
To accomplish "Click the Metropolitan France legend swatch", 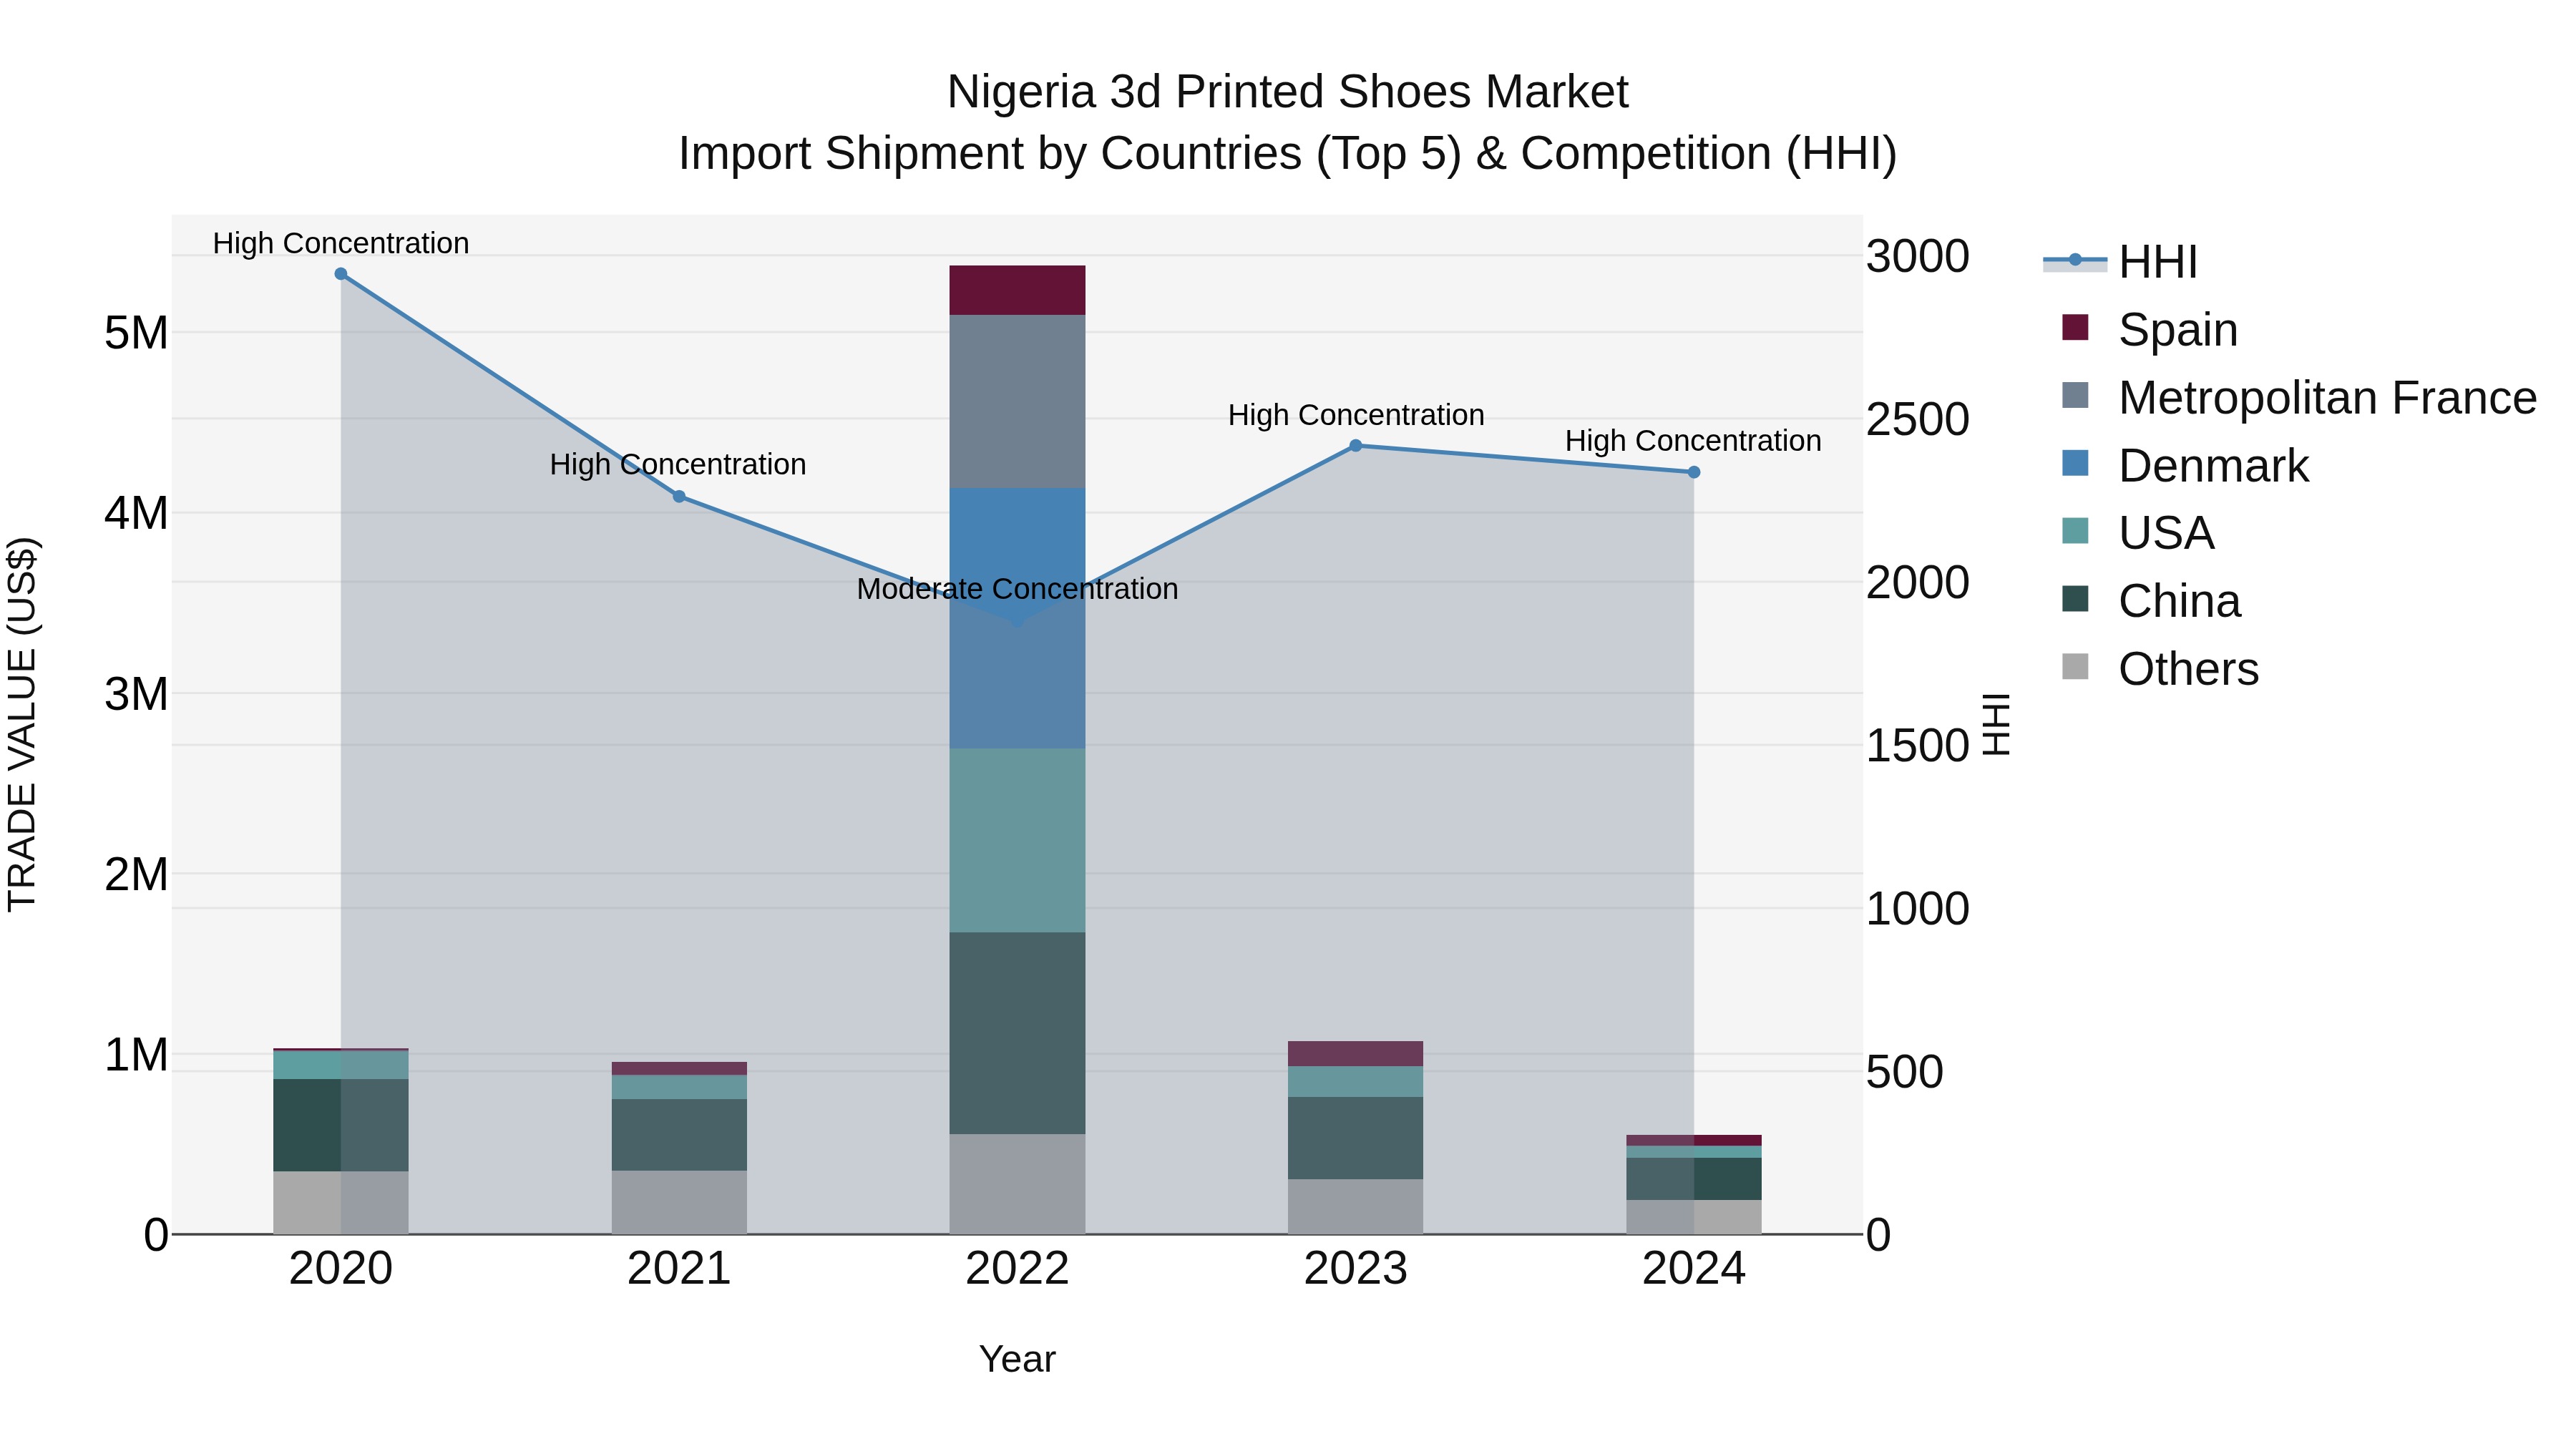I will 2075,396.
